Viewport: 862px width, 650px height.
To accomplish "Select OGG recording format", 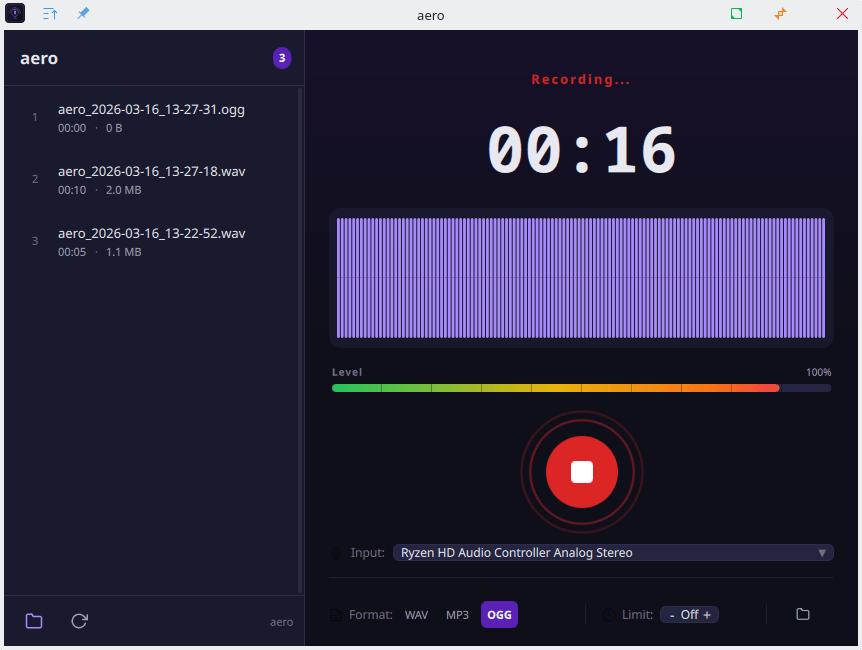I will (499, 615).
